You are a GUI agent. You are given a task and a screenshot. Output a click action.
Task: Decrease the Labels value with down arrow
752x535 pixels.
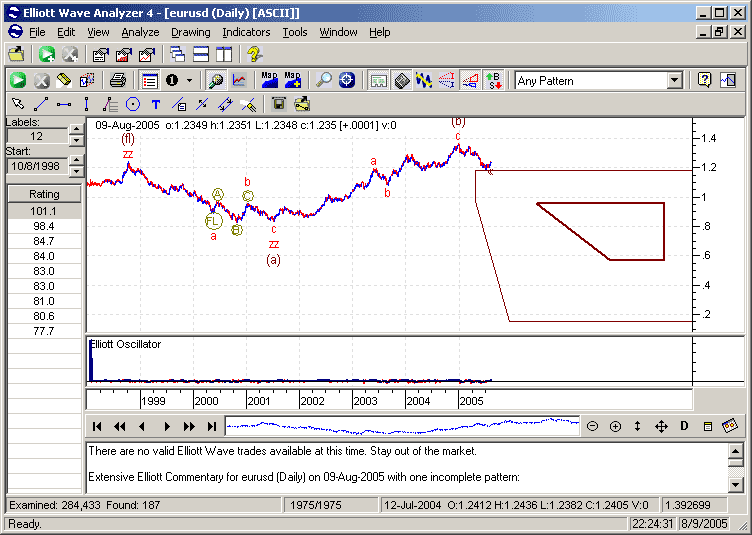76,140
